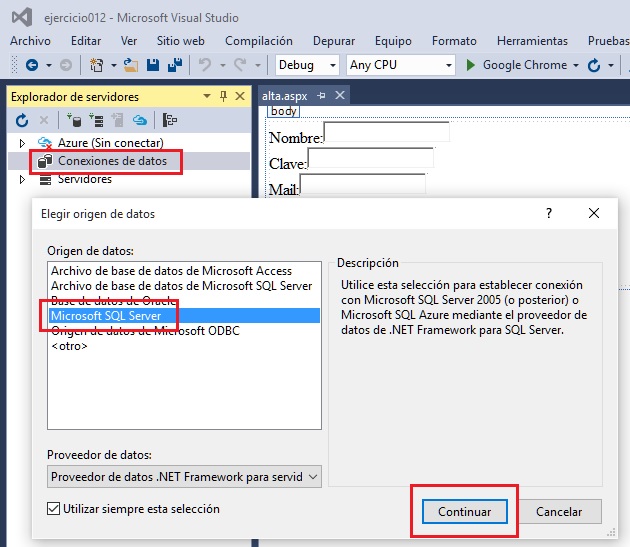The image size is (630, 547).
Task: Open the Proveedor de datos combo box
Action: tap(184, 477)
